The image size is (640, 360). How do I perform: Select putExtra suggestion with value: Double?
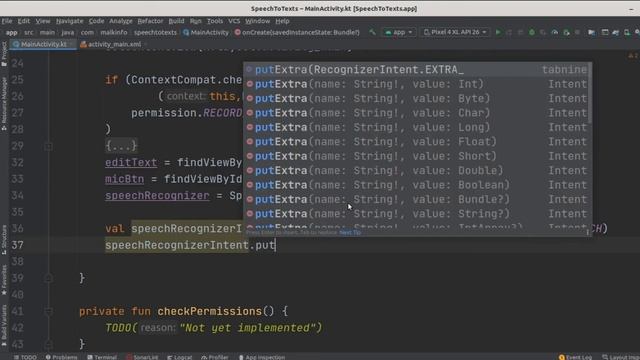tap(416, 171)
